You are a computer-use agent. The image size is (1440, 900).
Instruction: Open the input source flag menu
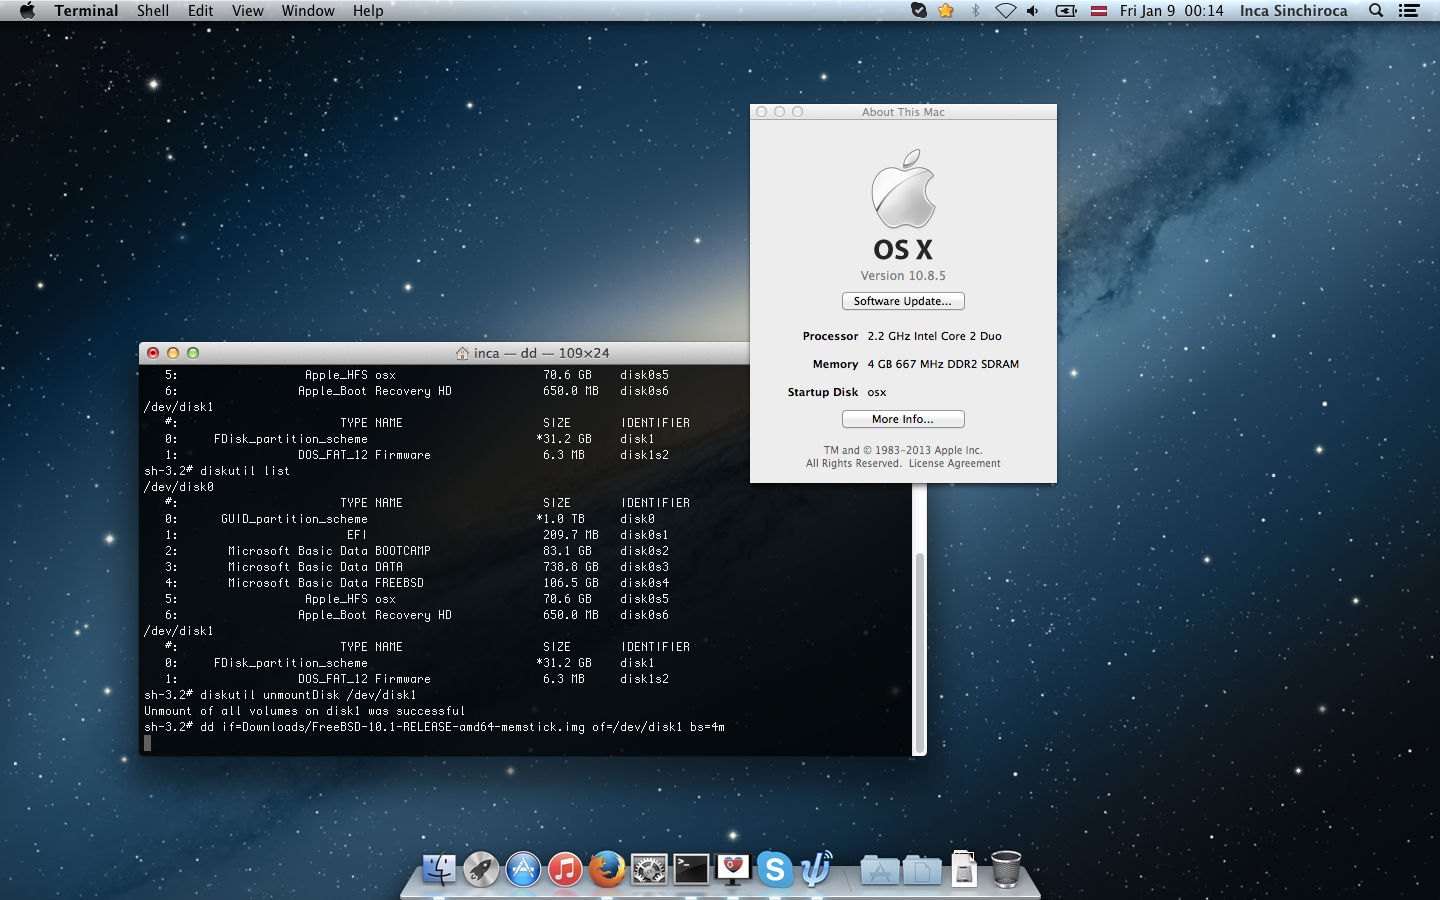[1099, 10]
